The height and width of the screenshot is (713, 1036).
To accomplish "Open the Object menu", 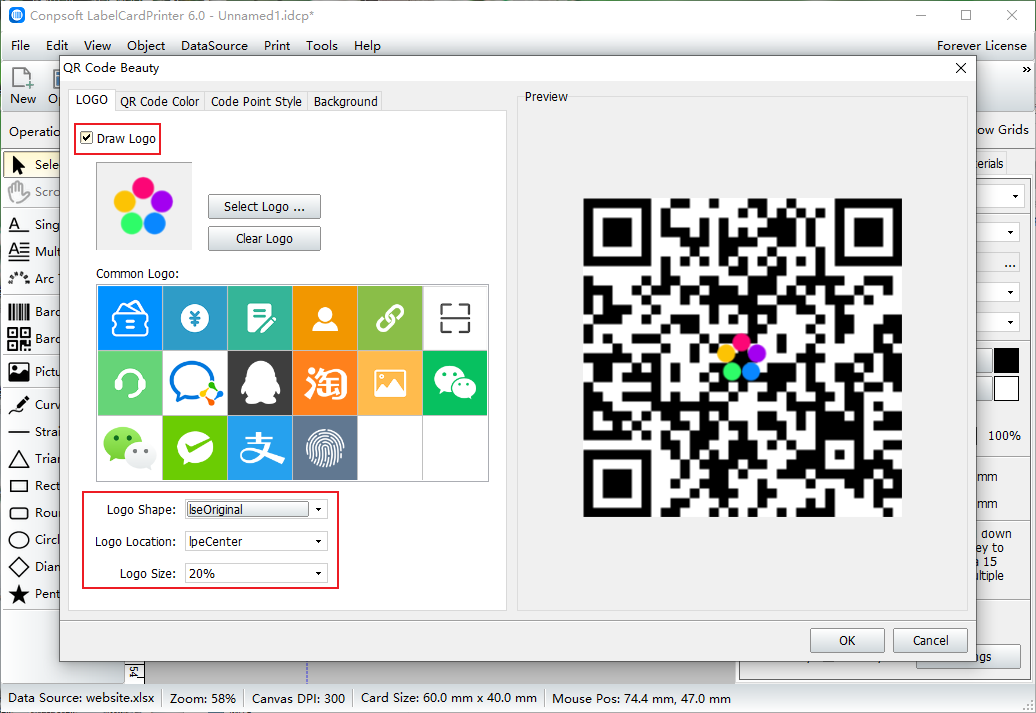I will click(x=146, y=46).
